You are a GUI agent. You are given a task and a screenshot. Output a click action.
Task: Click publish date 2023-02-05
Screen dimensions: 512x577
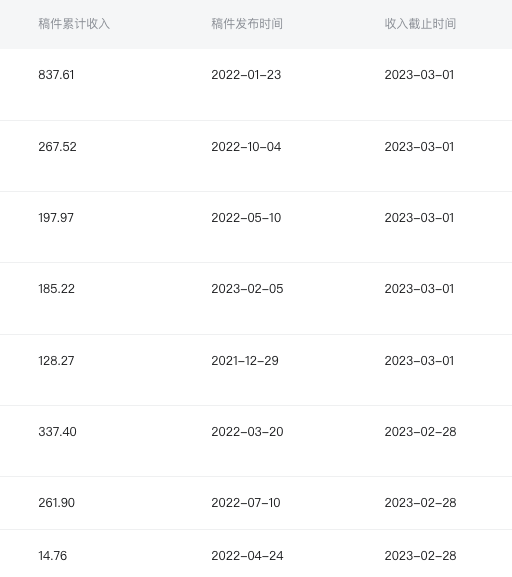[247, 289]
